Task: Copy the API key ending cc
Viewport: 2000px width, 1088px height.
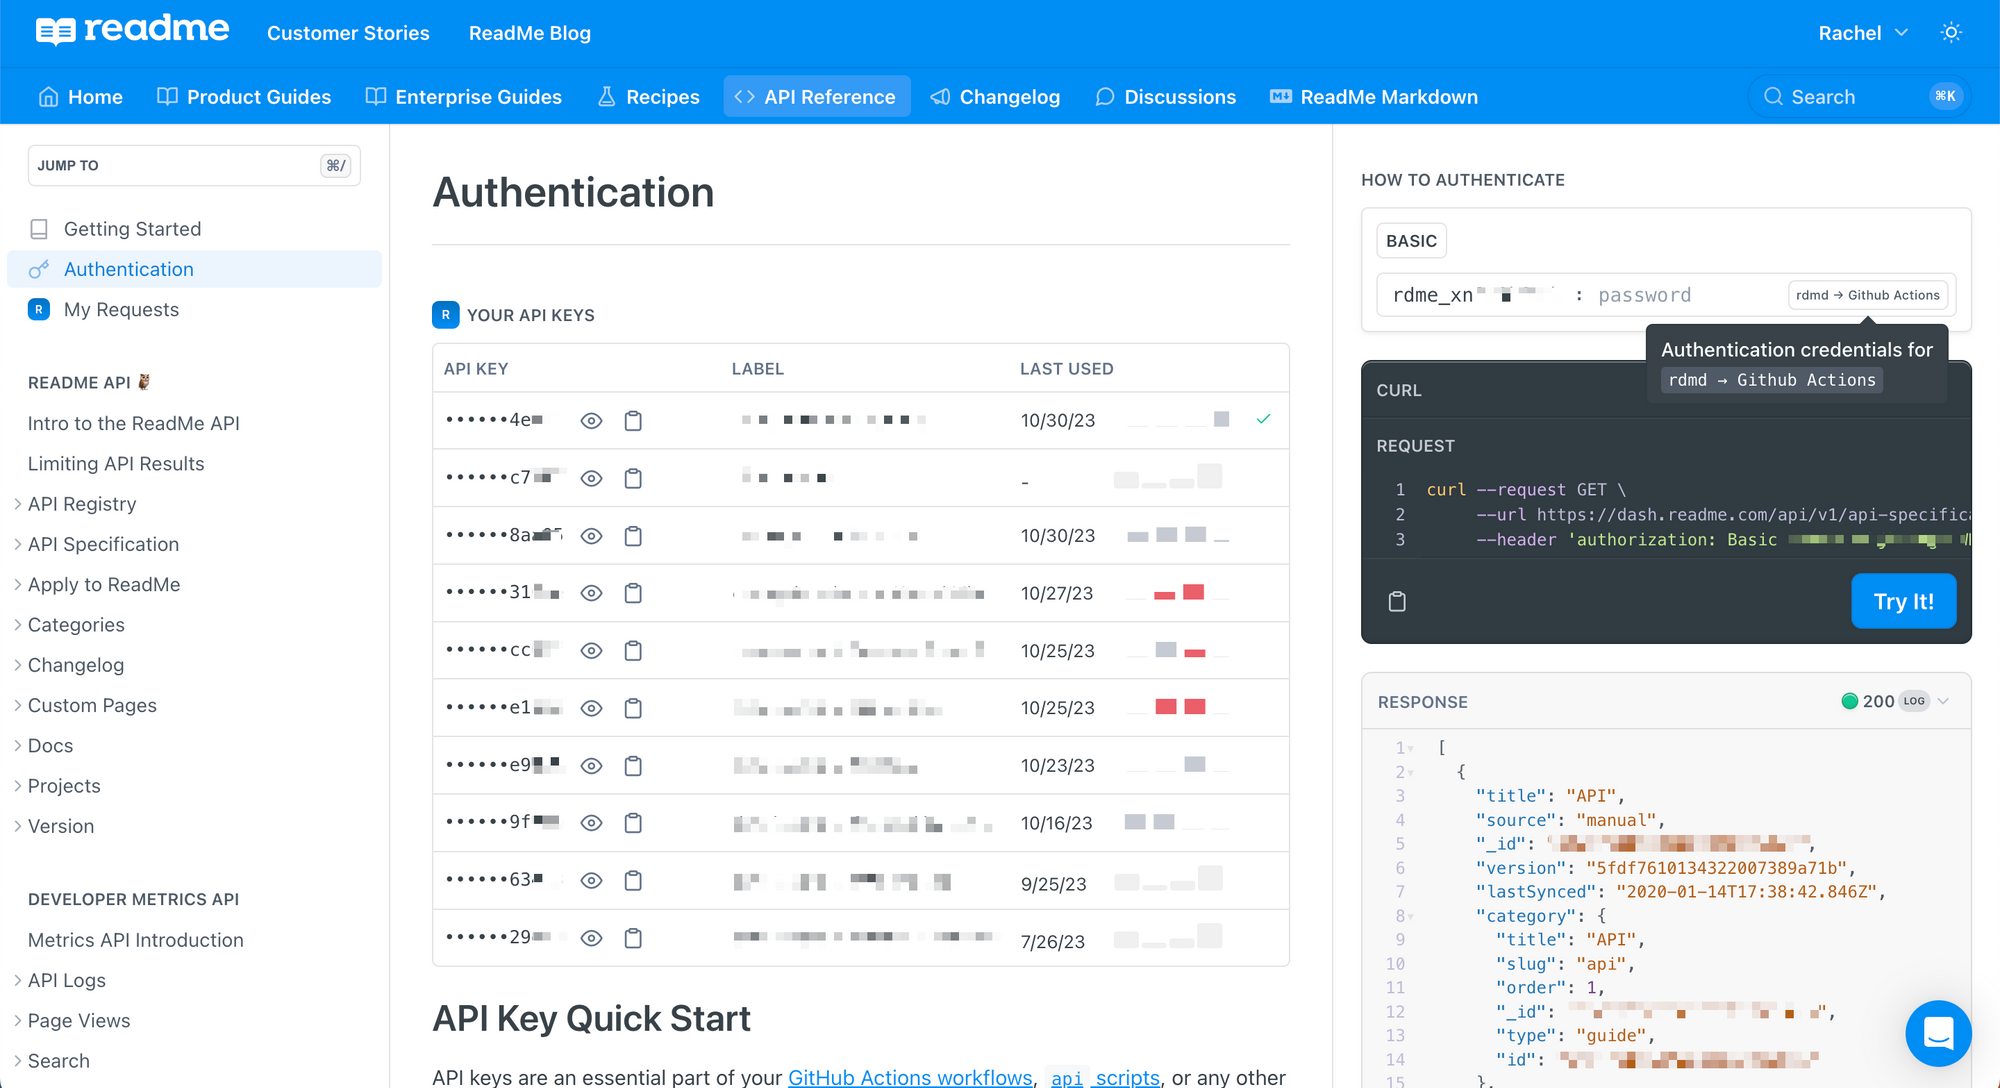Action: click(x=633, y=651)
